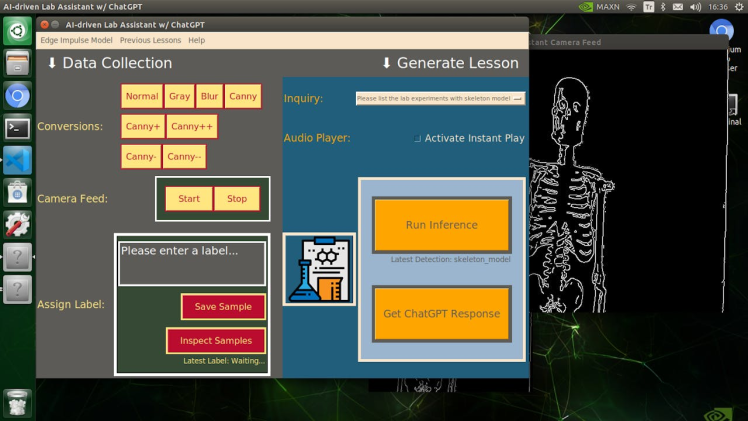The height and width of the screenshot is (421, 748).
Task: Click Inspect Samples button
Action: (x=216, y=340)
